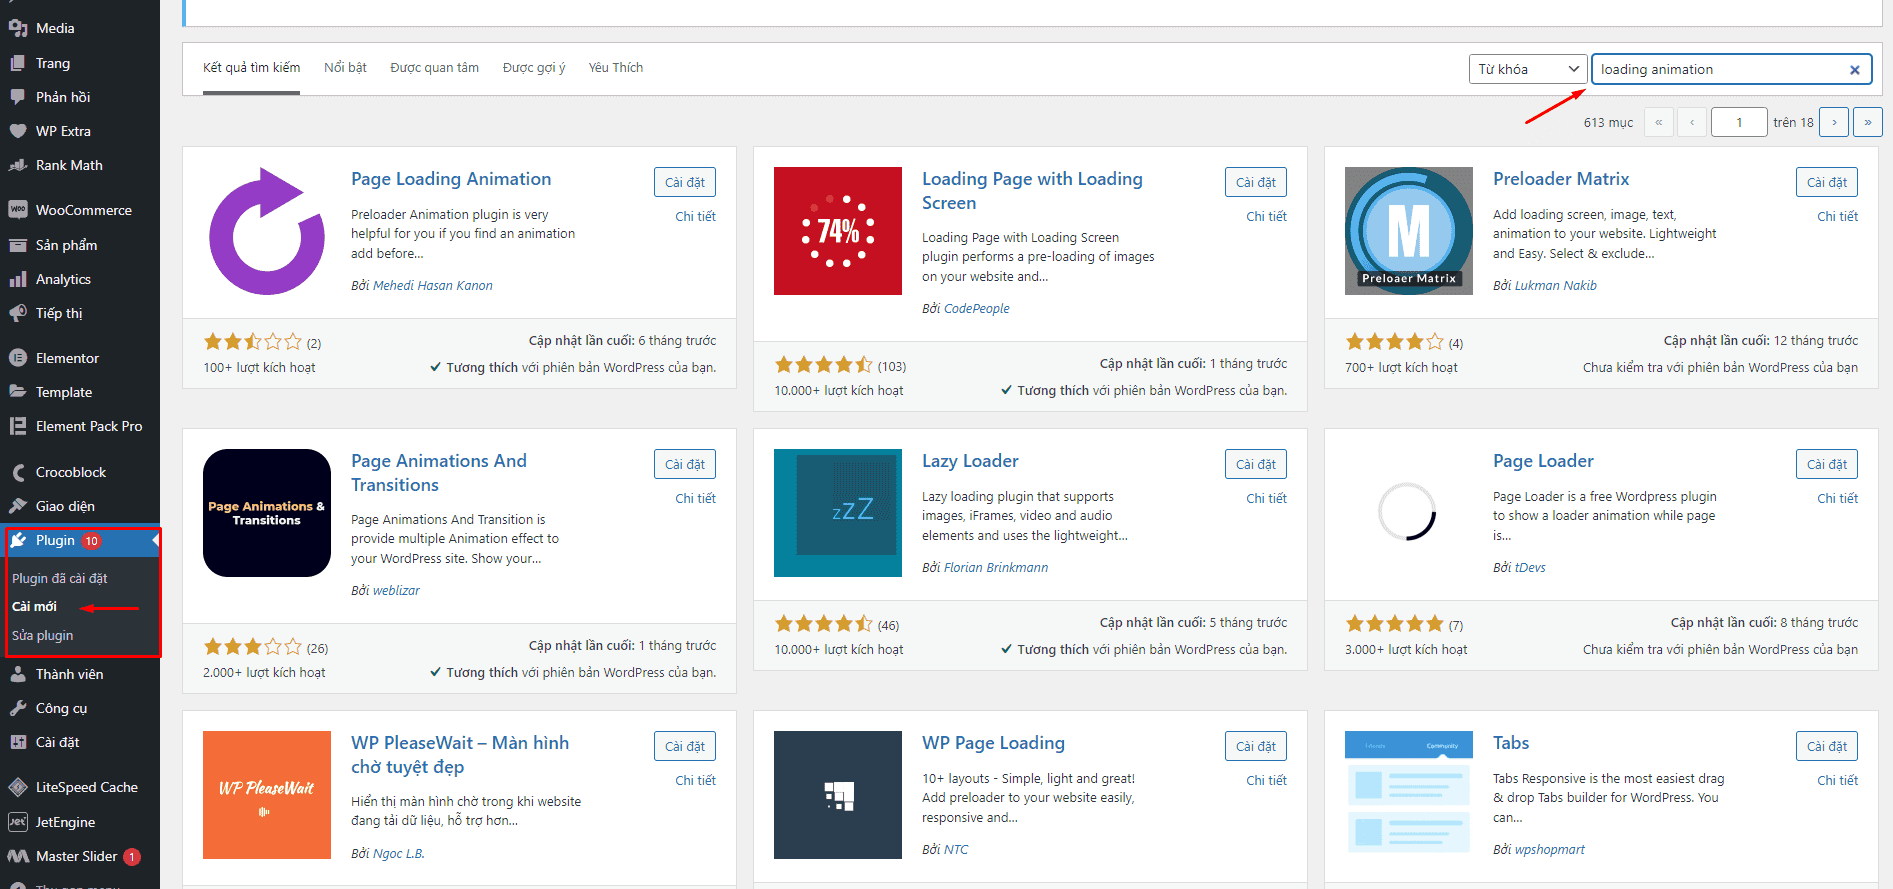Select the Rank Math sidebar icon

pos(18,166)
